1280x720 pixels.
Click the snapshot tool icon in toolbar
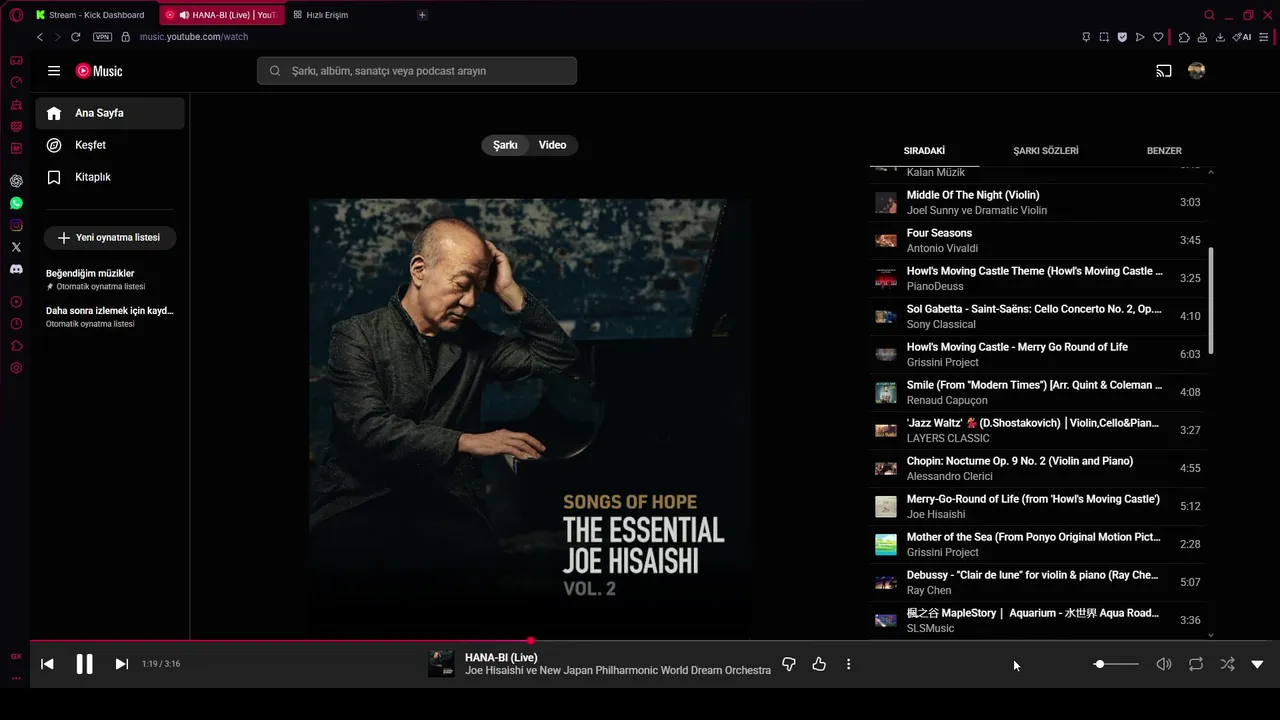point(1104,37)
